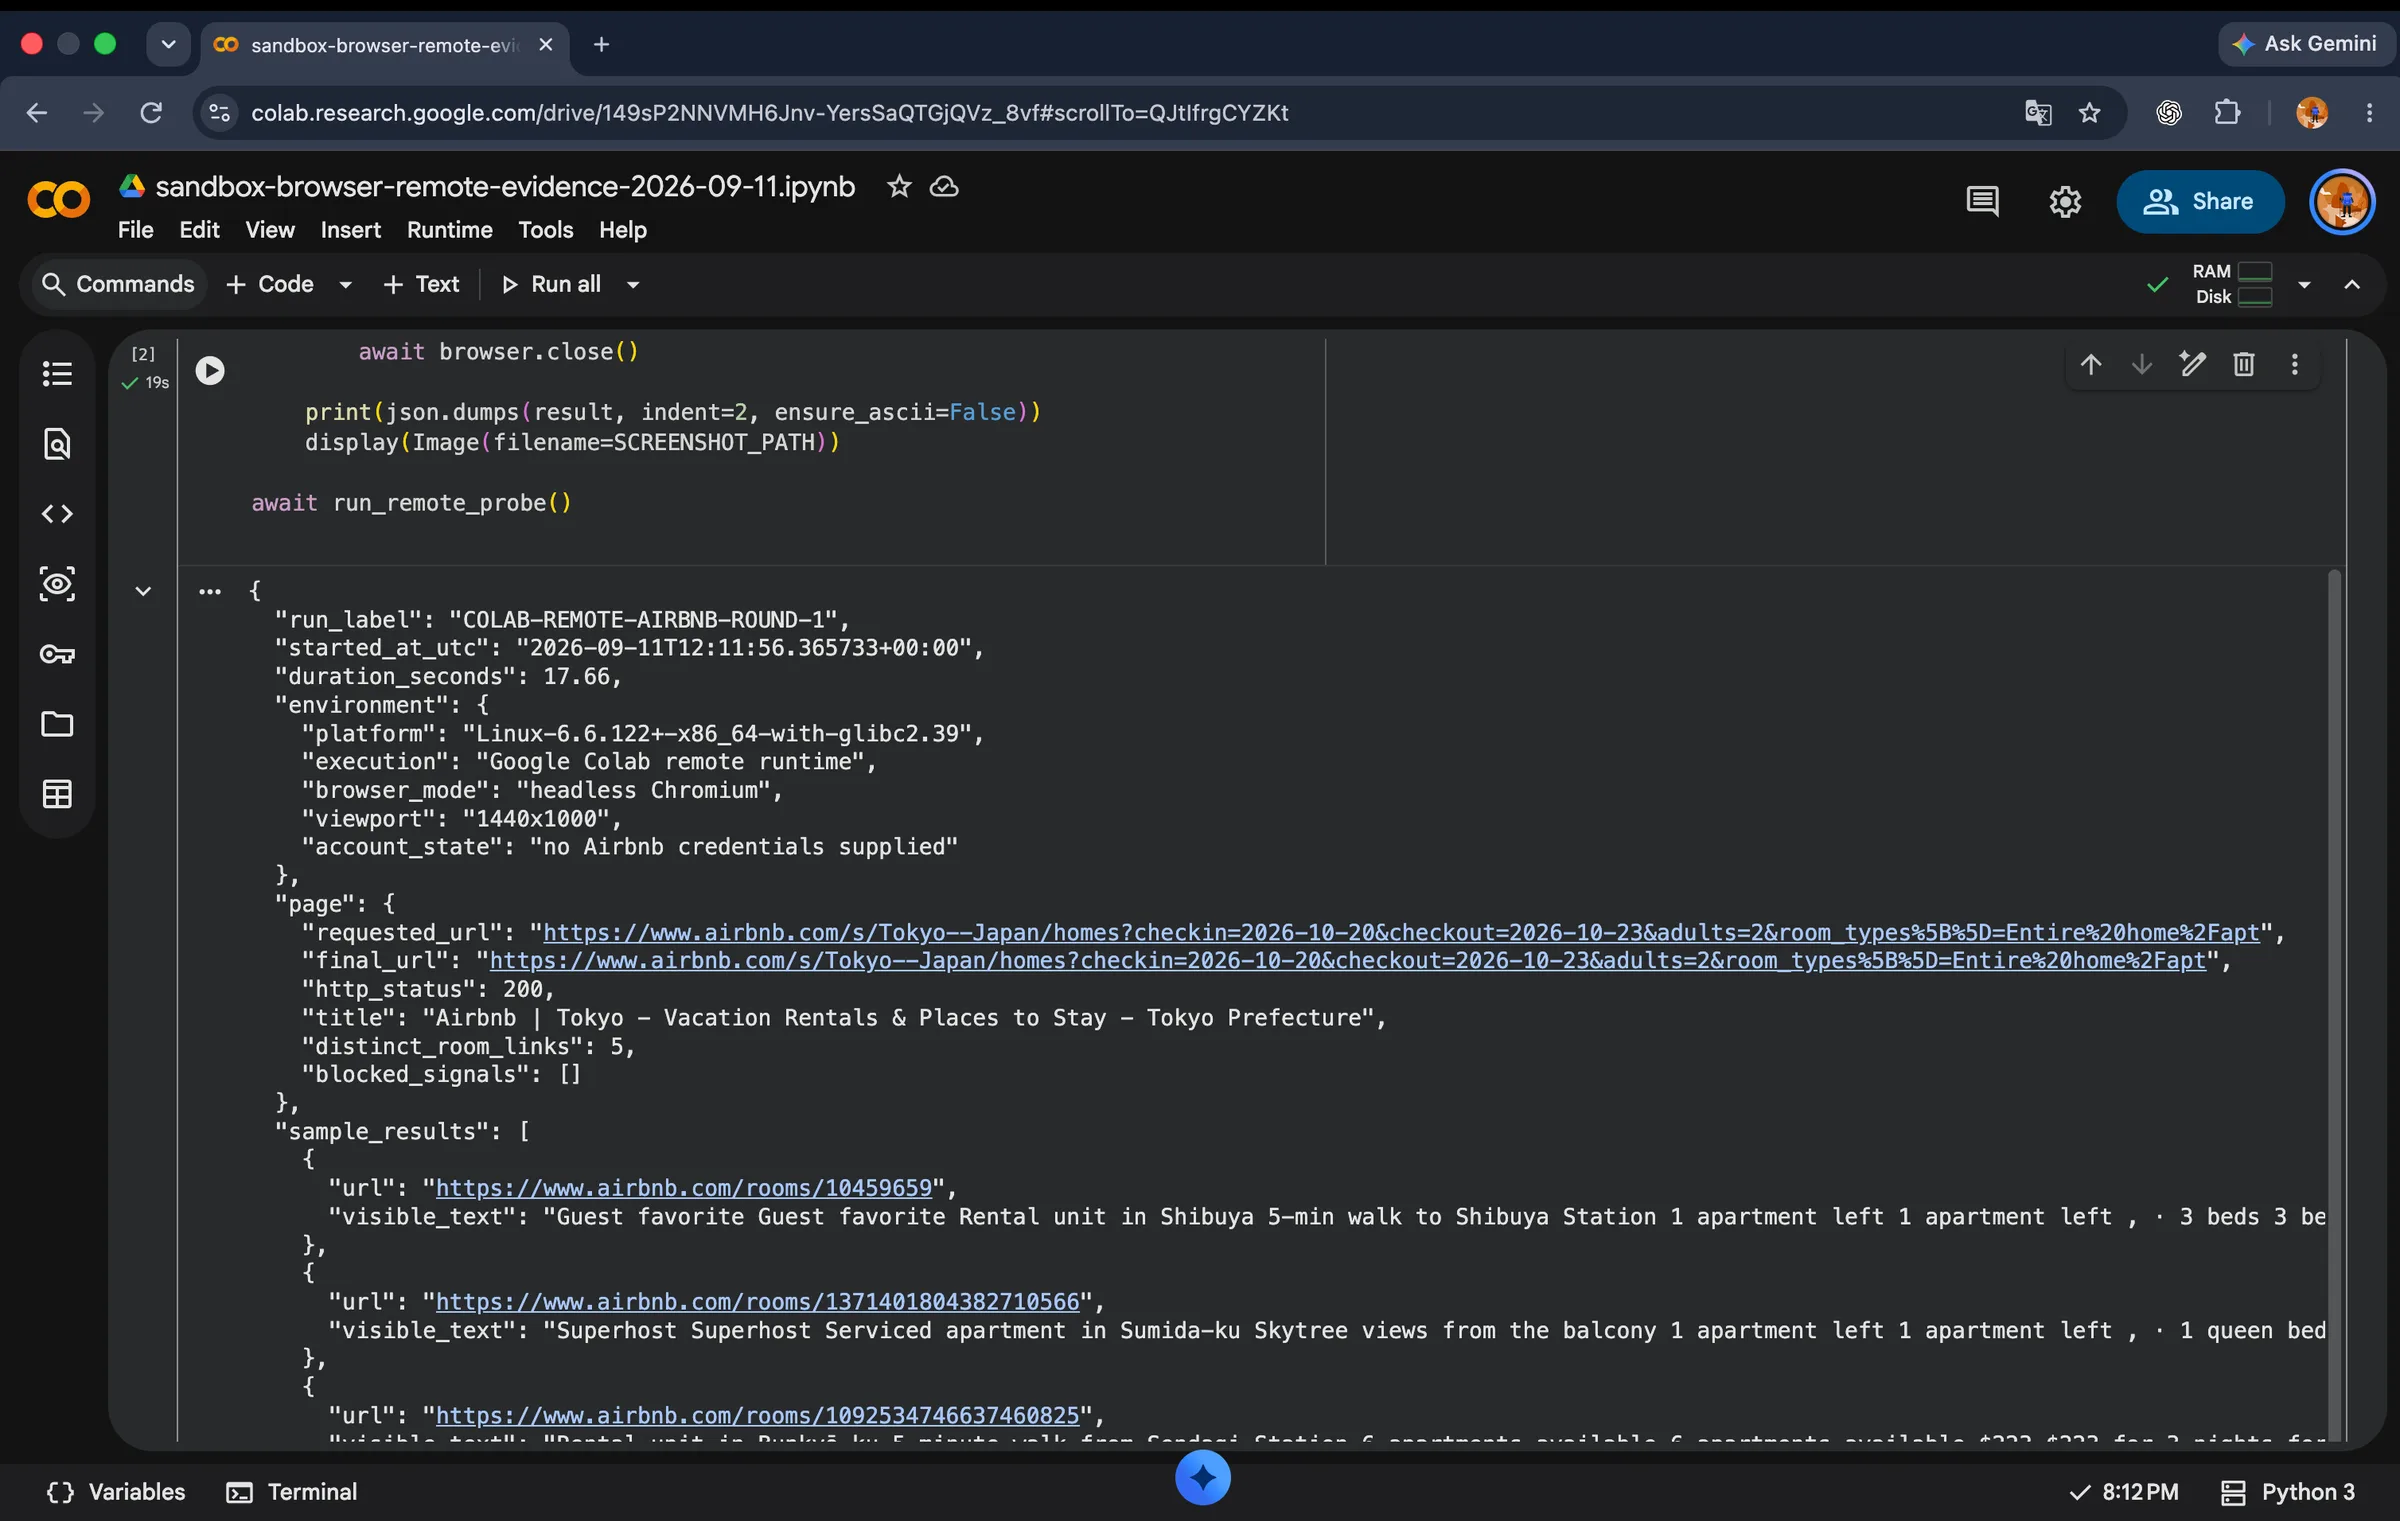2400x1521 pixels.
Task: Open the tab search dropdown in Chrome
Action: [x=168, y=45]
